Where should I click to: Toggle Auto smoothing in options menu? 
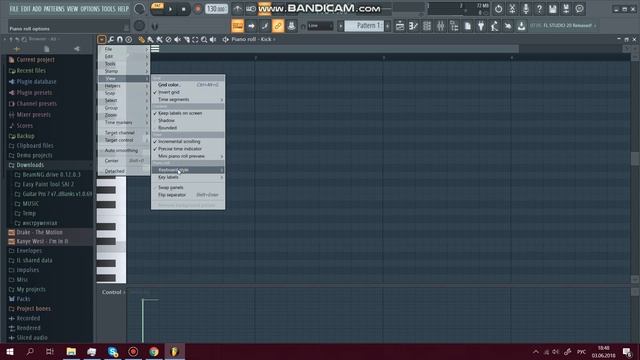[124, 151]
